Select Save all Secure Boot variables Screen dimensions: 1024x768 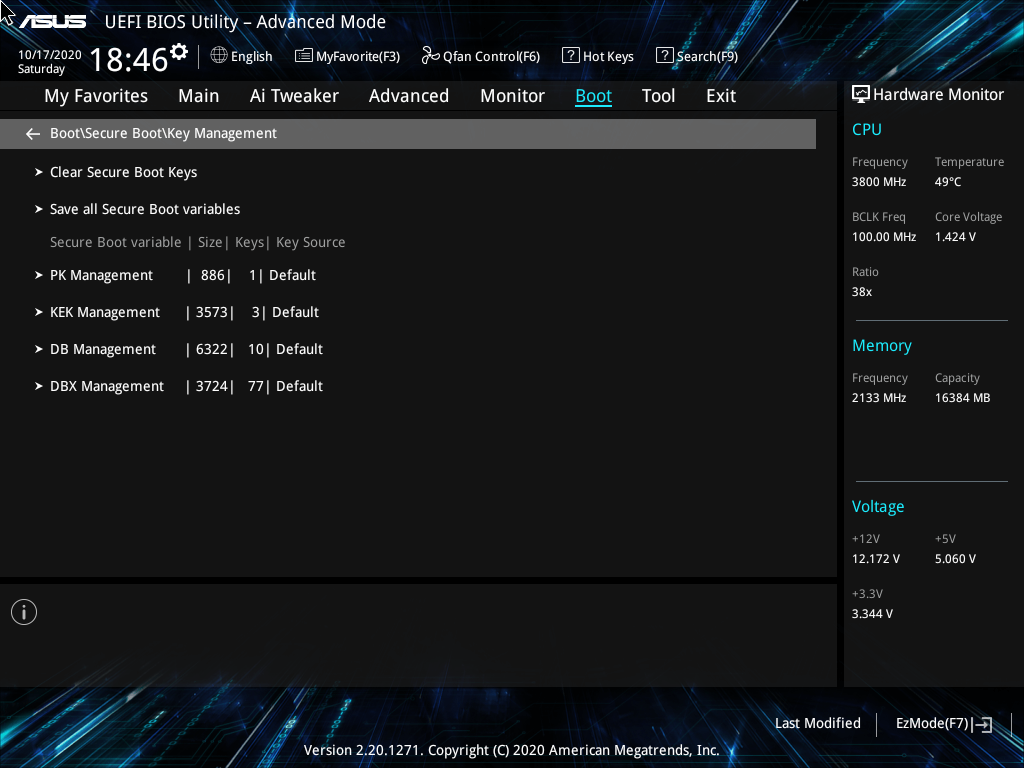(x=145, y=210)
